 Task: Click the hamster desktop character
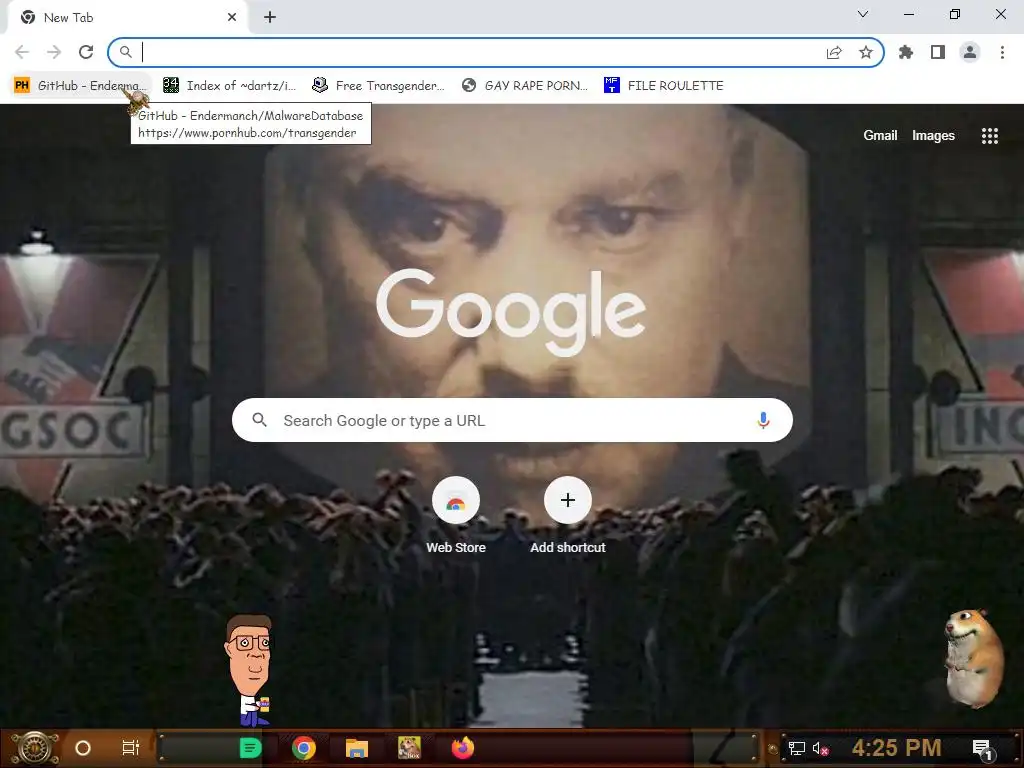pos(973,659)
